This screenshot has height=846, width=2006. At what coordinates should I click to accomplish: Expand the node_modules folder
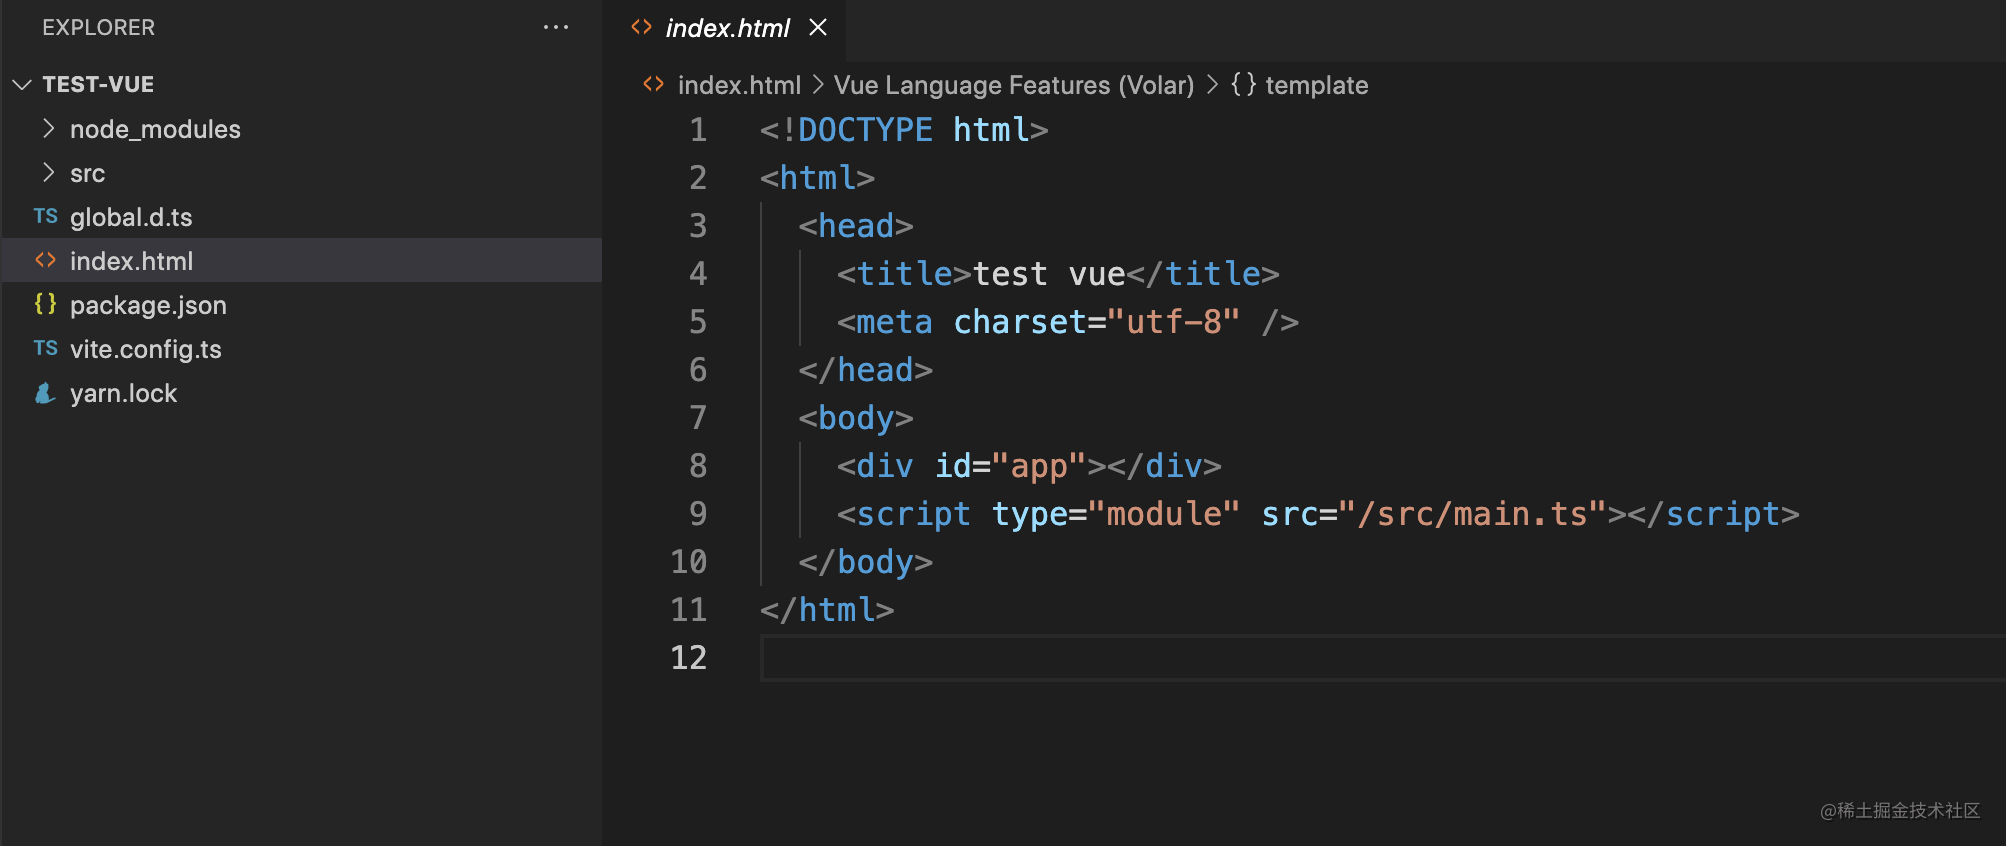[48, 128]
